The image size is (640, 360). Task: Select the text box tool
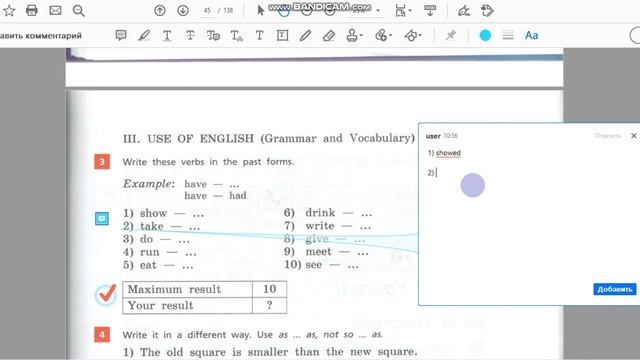(282, 36)
